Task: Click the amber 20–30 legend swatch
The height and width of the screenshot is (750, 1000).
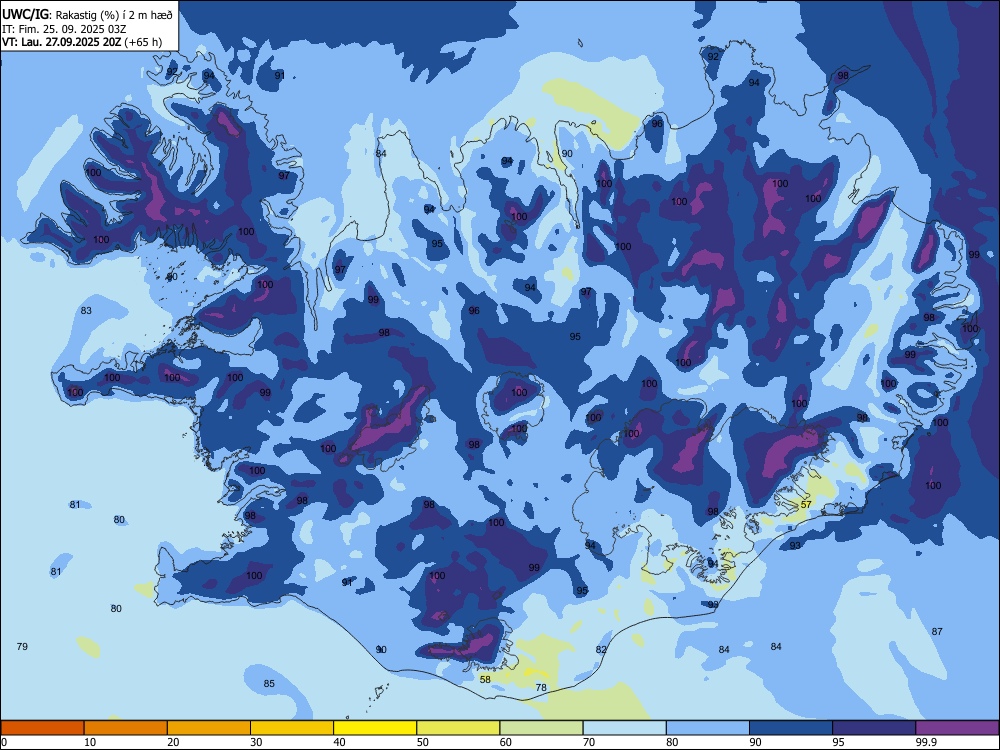Action: tap(209, 728)
